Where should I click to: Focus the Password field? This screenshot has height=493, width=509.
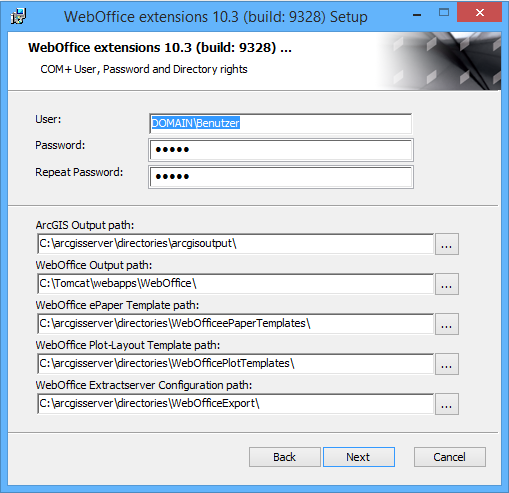(x=281, y=150)
